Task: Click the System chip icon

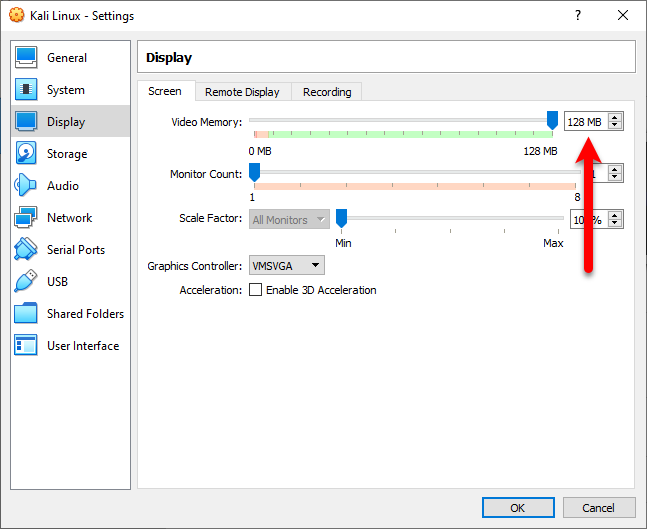Action: (26, 90)
